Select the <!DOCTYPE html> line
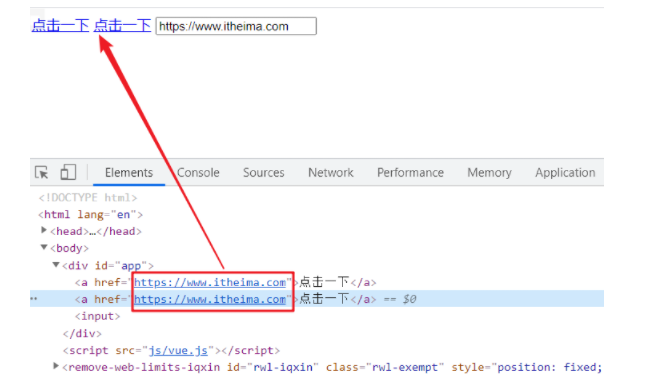The width and height of the screenshot is (658, 387). tap(88, 197)
